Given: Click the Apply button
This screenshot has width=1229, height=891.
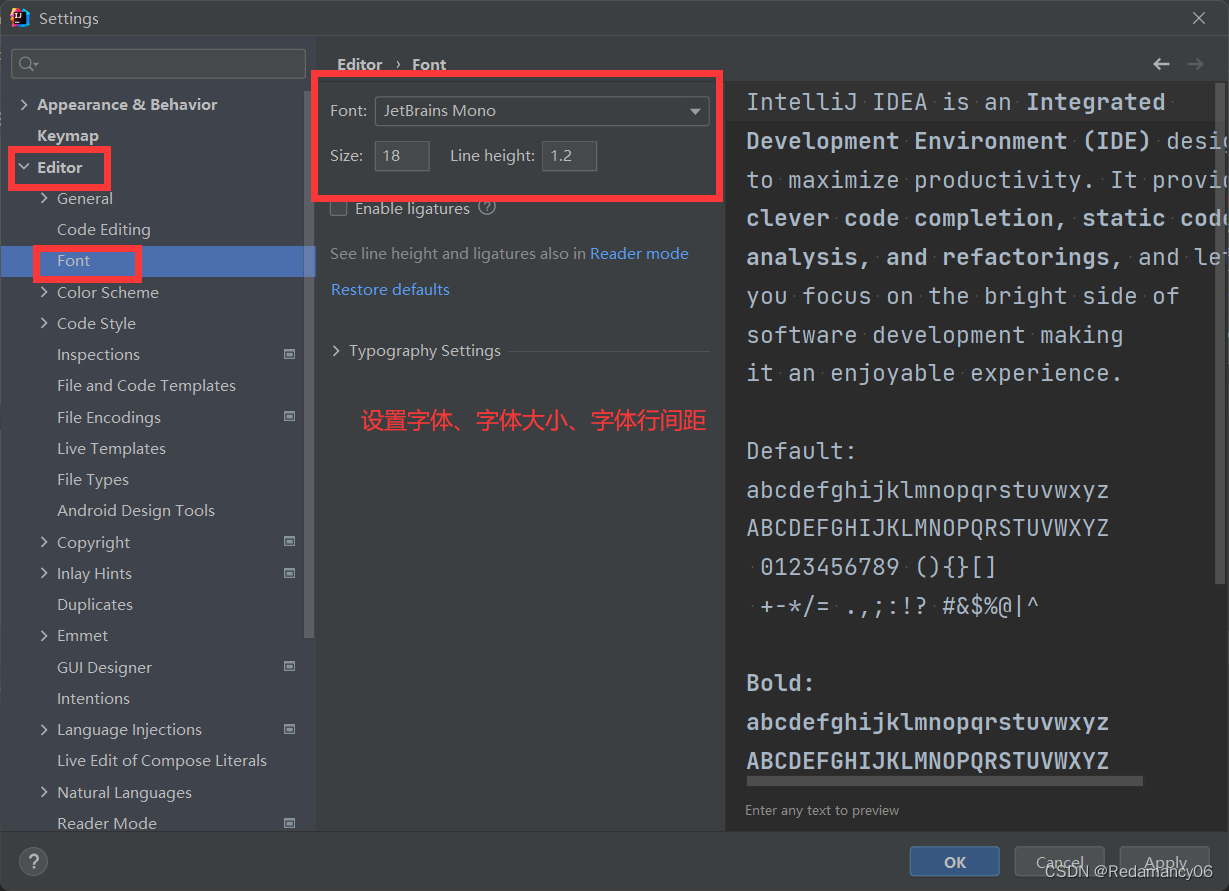Looking at the screenshot, I should click(x=1165, y=862).
